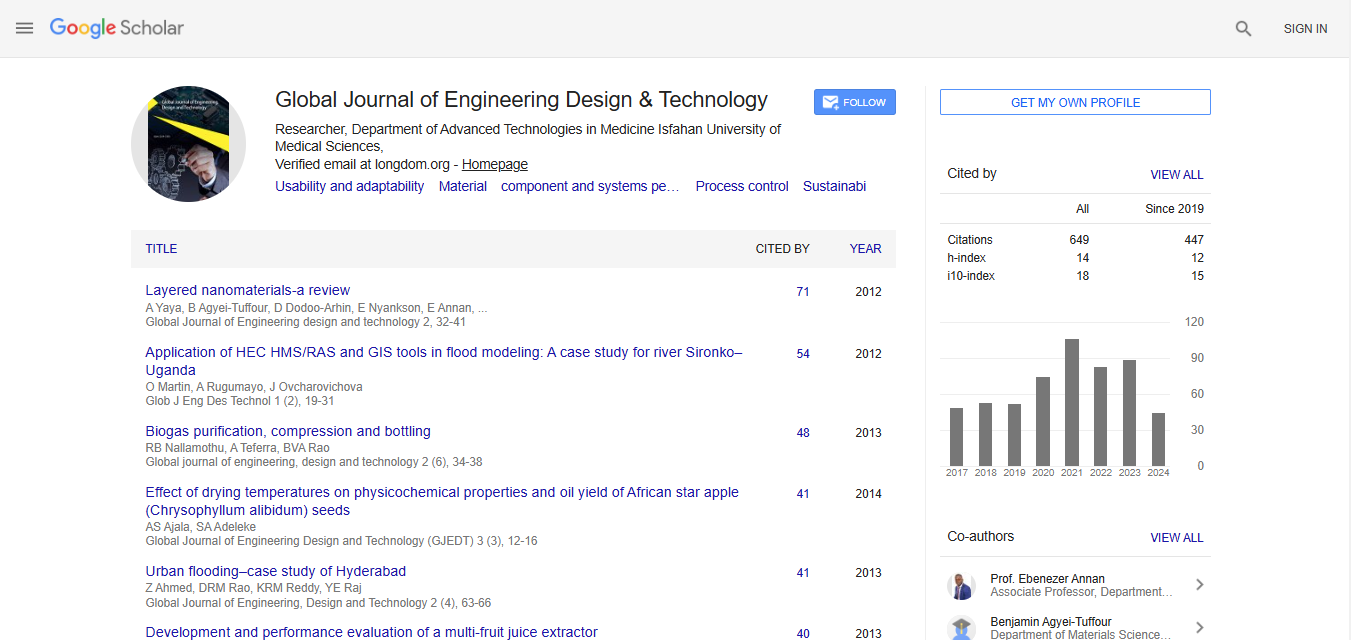This screenshot has width=1351, height=640.
Task: Open 'Layered nanomaterials-a review' article
Action: 247,290
